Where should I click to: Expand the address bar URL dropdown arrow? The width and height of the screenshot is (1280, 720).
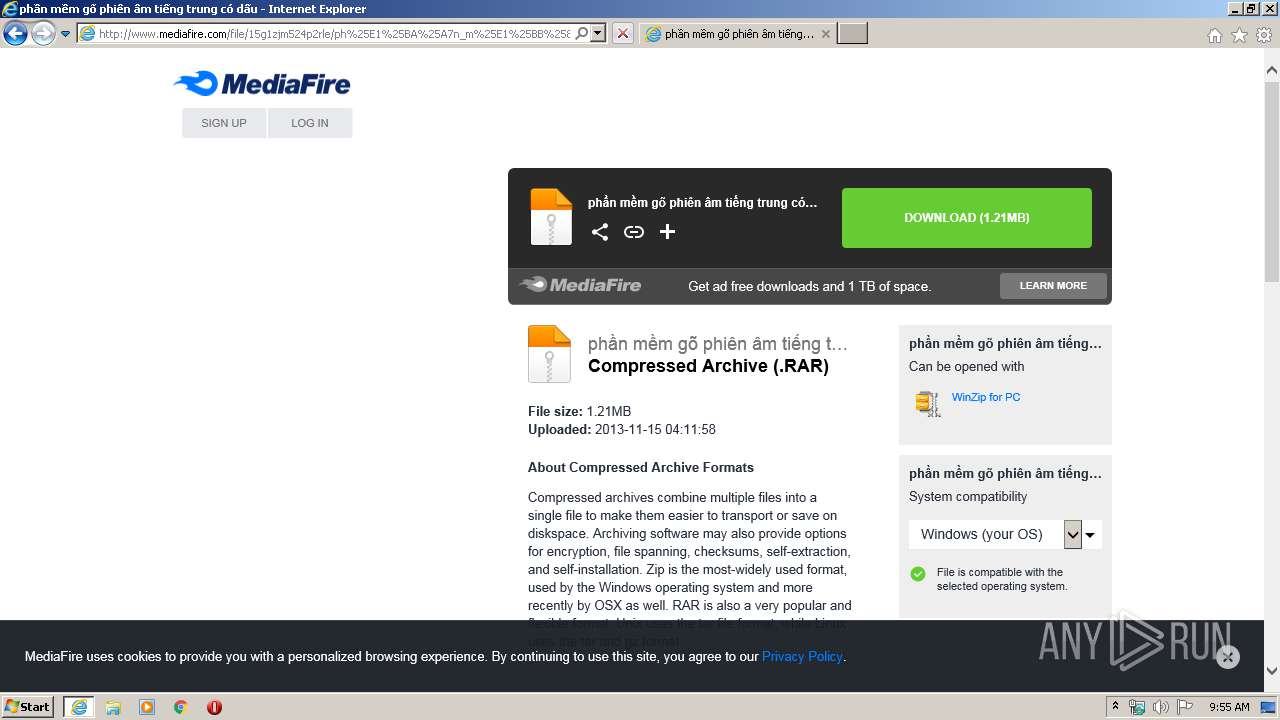tap(598, 34)
